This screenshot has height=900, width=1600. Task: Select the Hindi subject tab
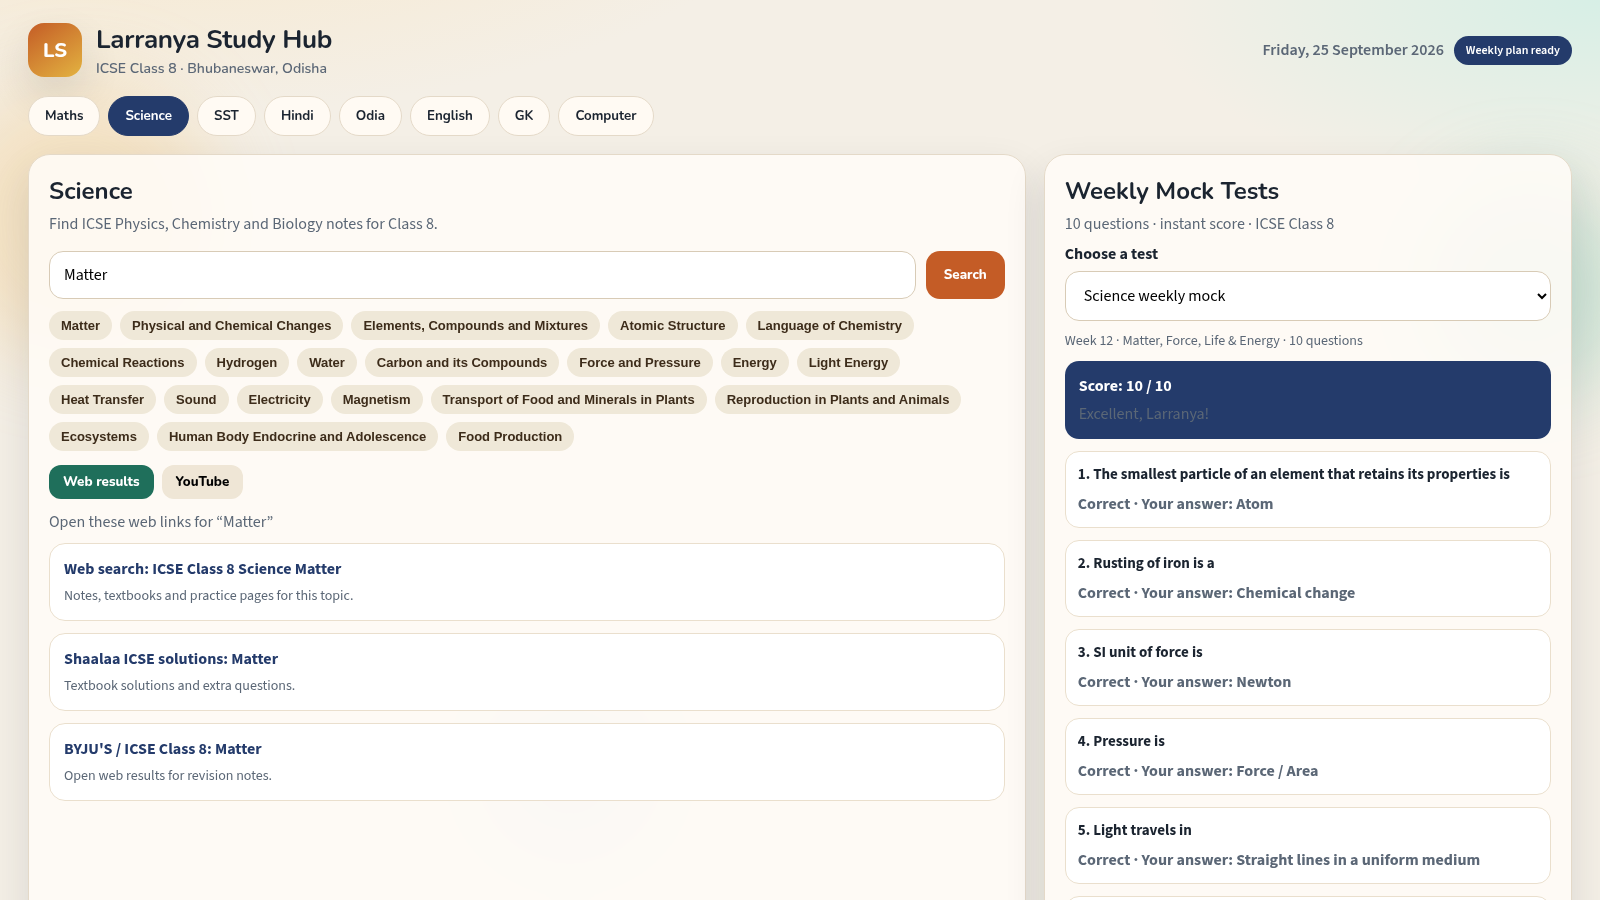(297, 116)
